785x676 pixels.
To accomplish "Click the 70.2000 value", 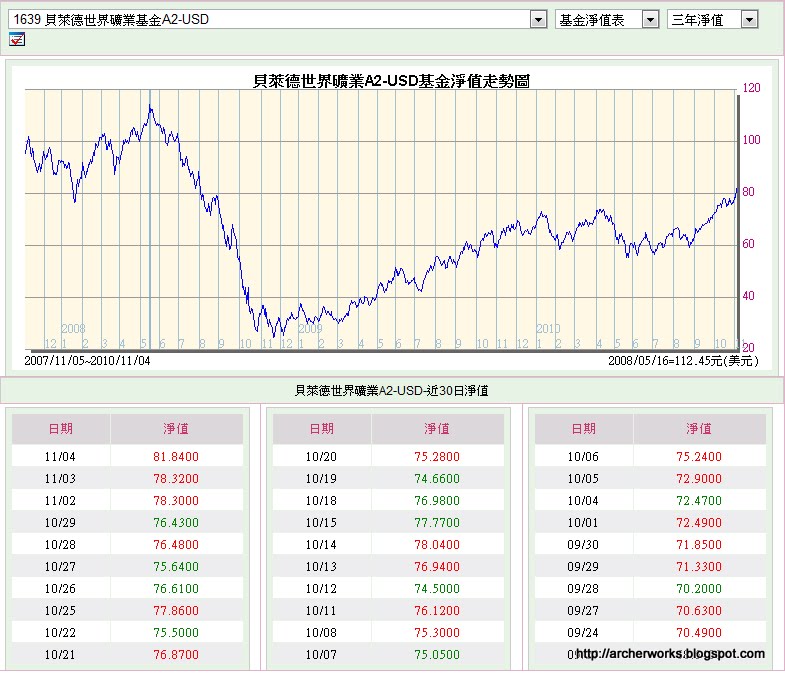I will [699, 589].
